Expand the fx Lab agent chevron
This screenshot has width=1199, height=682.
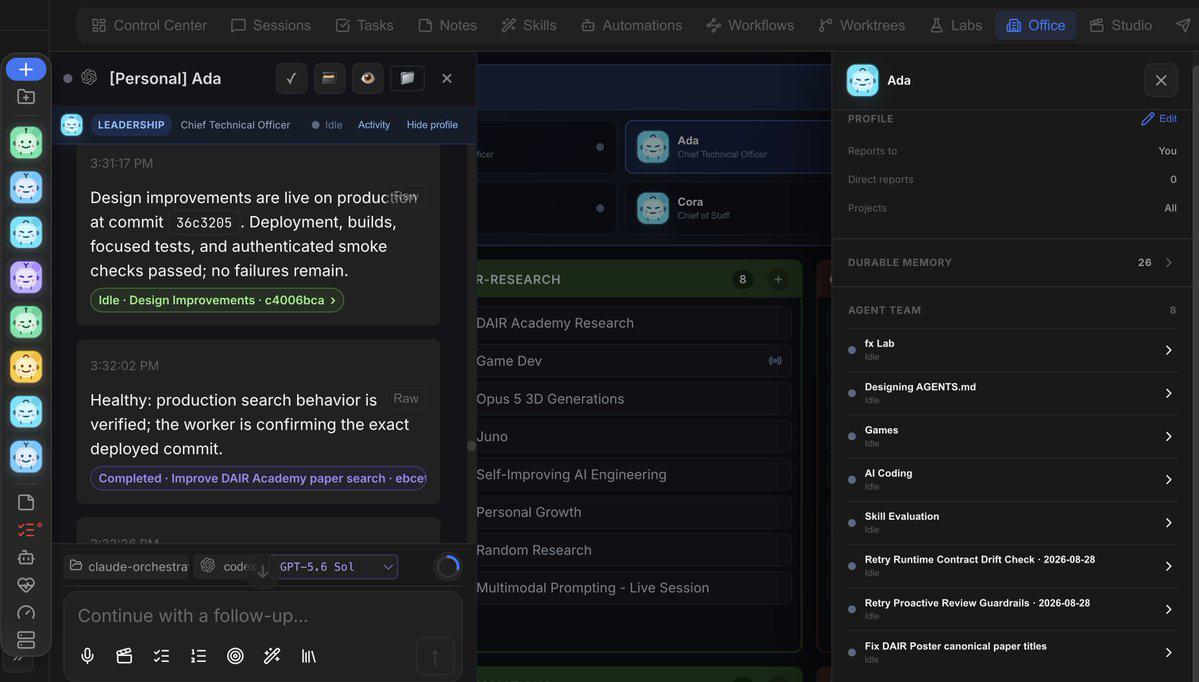pos(1168,350)
